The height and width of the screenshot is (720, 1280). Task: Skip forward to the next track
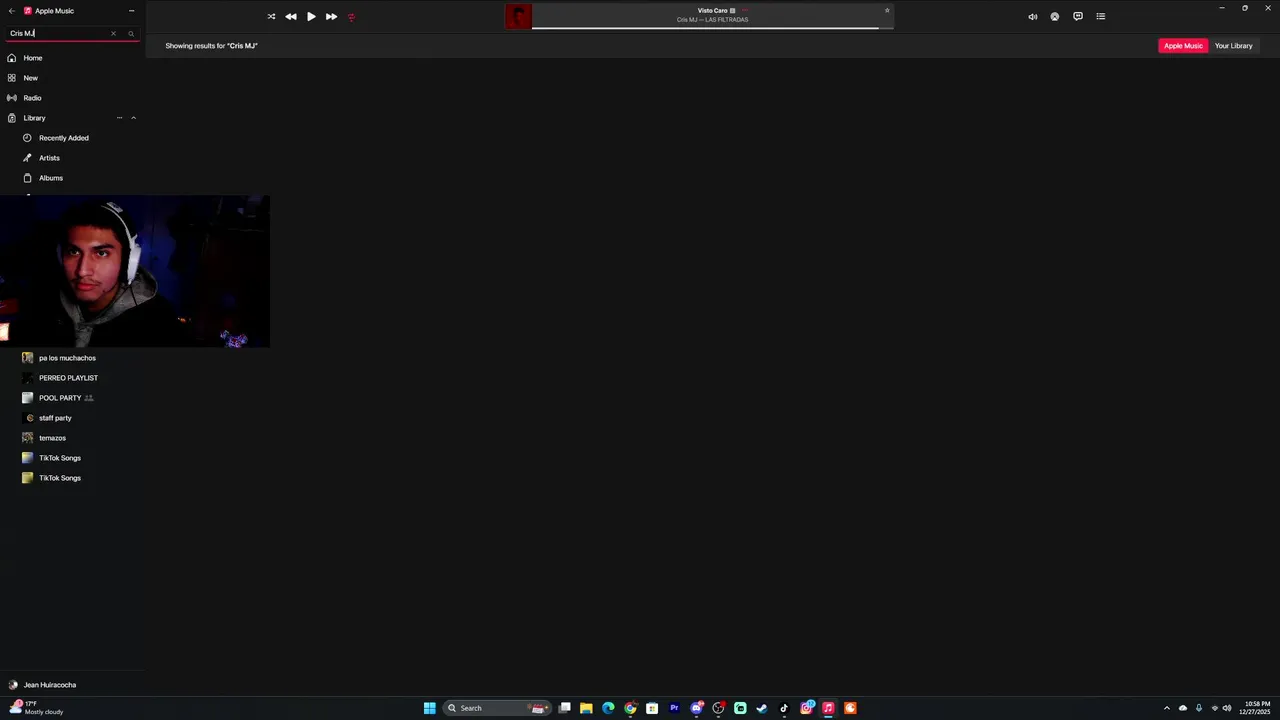(331, 17)
